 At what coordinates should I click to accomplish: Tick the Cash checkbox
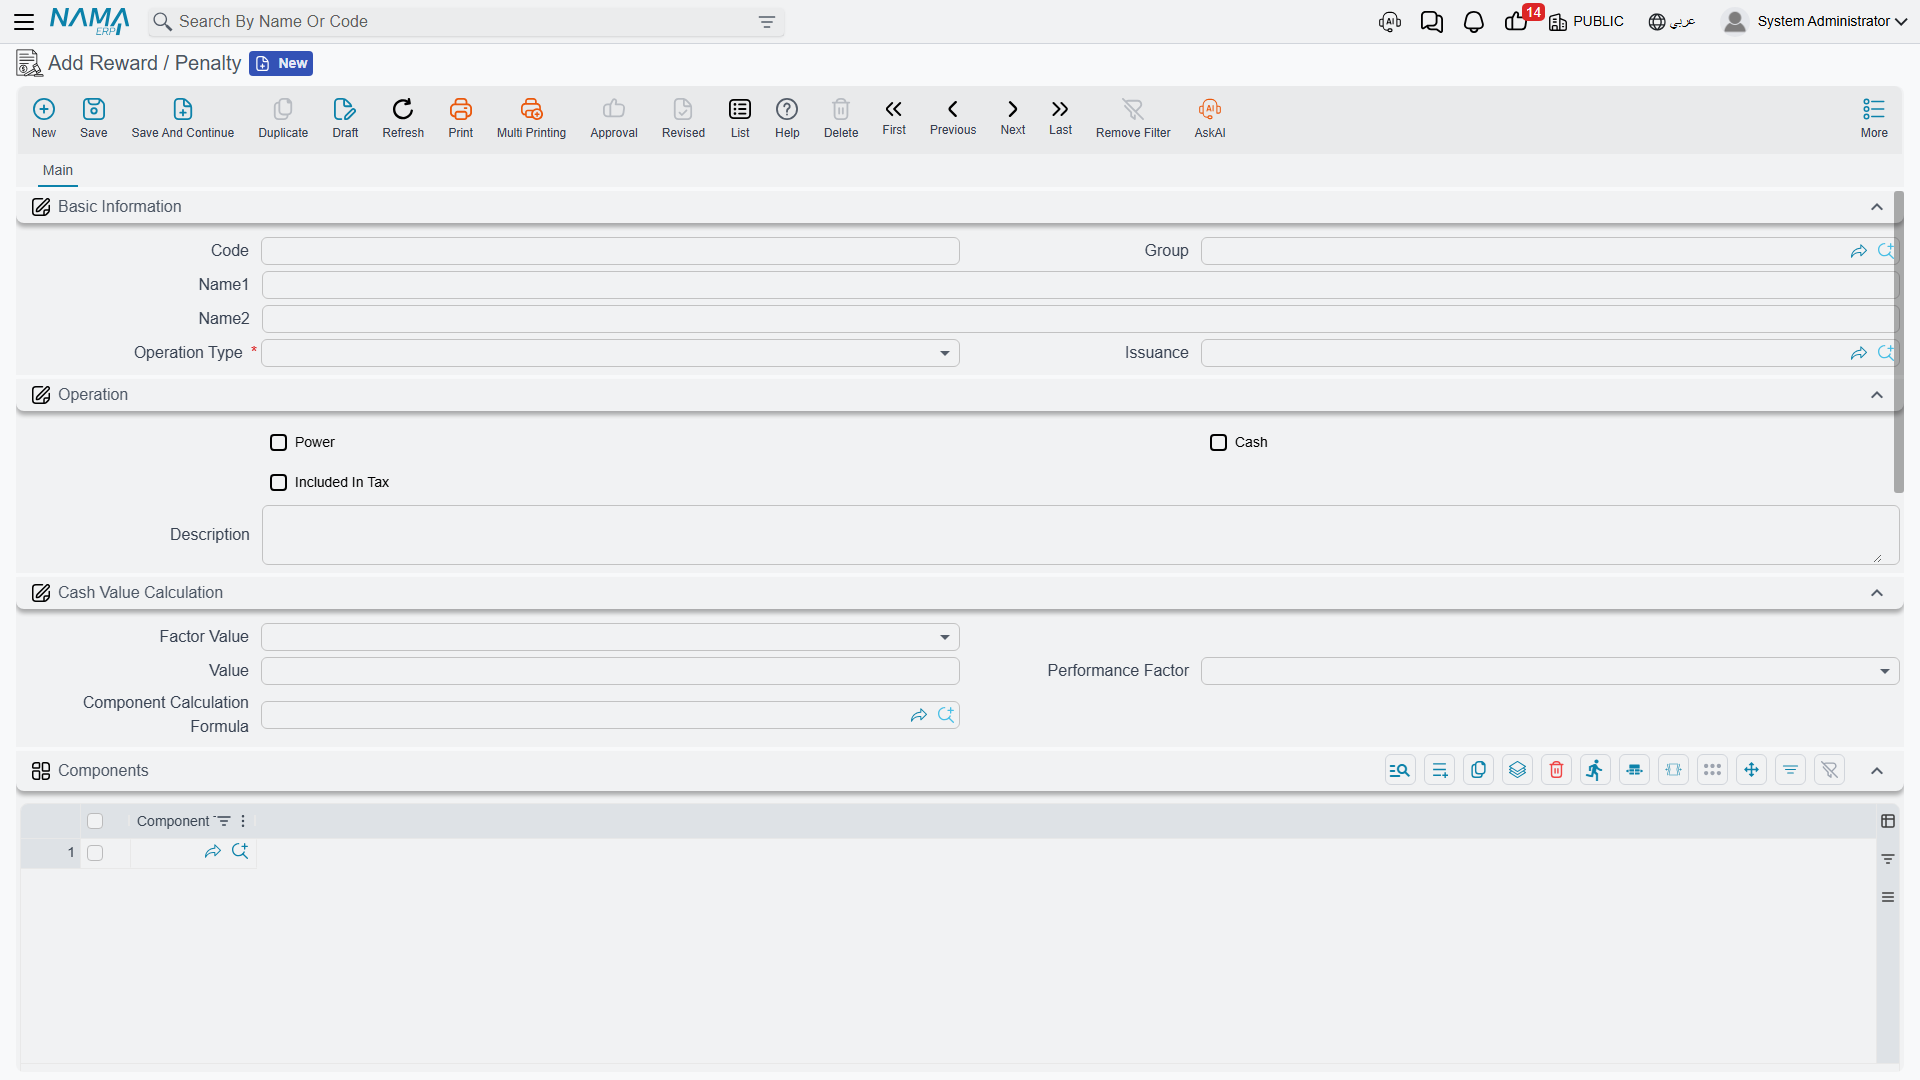coord(1218,442)
